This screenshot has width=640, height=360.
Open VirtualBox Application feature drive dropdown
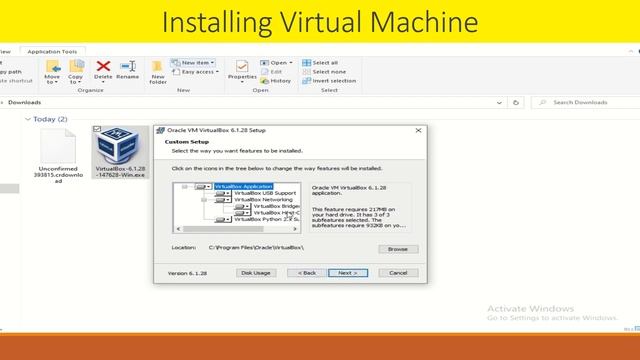coord(203,187)
